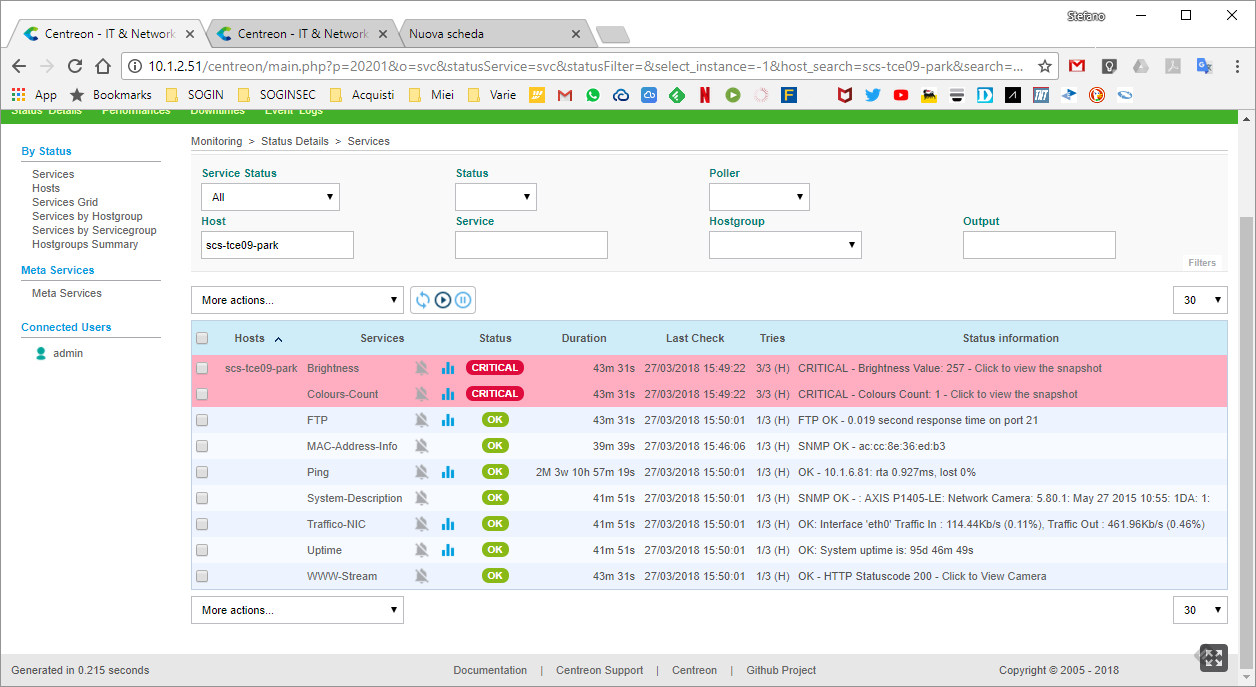Click the Centreon Support footer link
Image resolution: width=1256 pixels, height=687 pixels.
600,670
